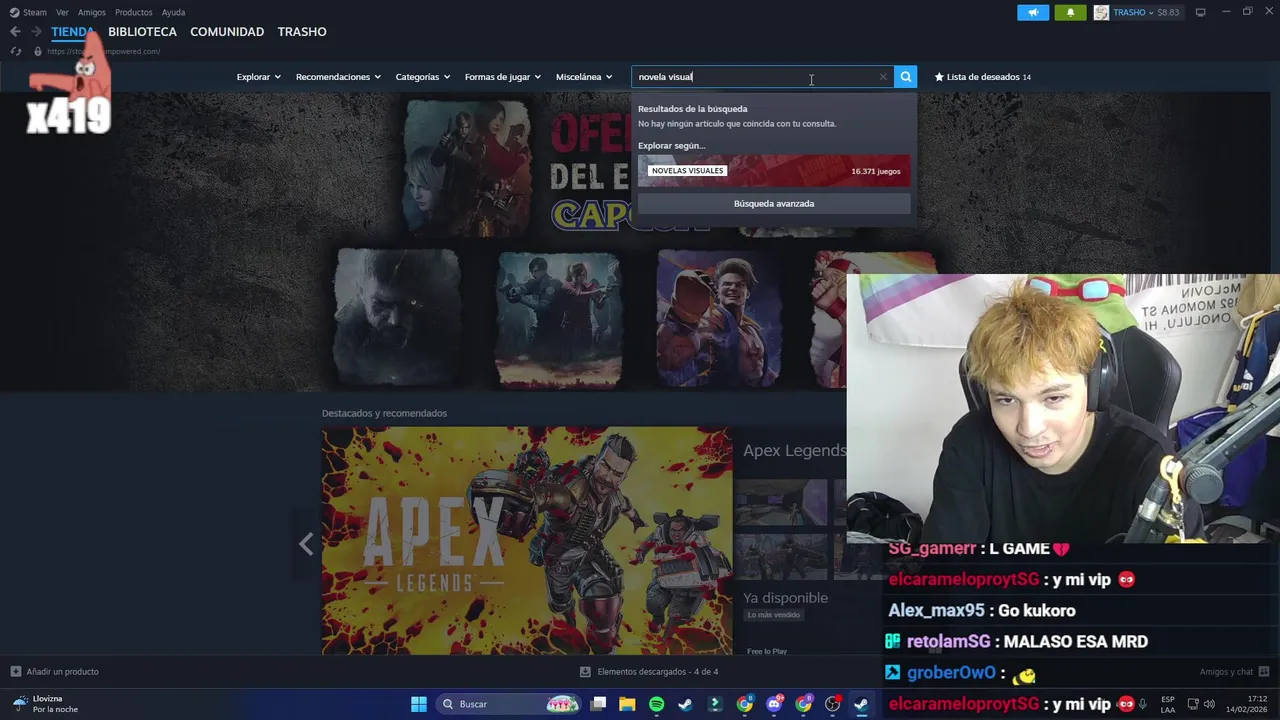Open the green notifications bell
The image size is (1280, 720).
tap(1070, 12)
